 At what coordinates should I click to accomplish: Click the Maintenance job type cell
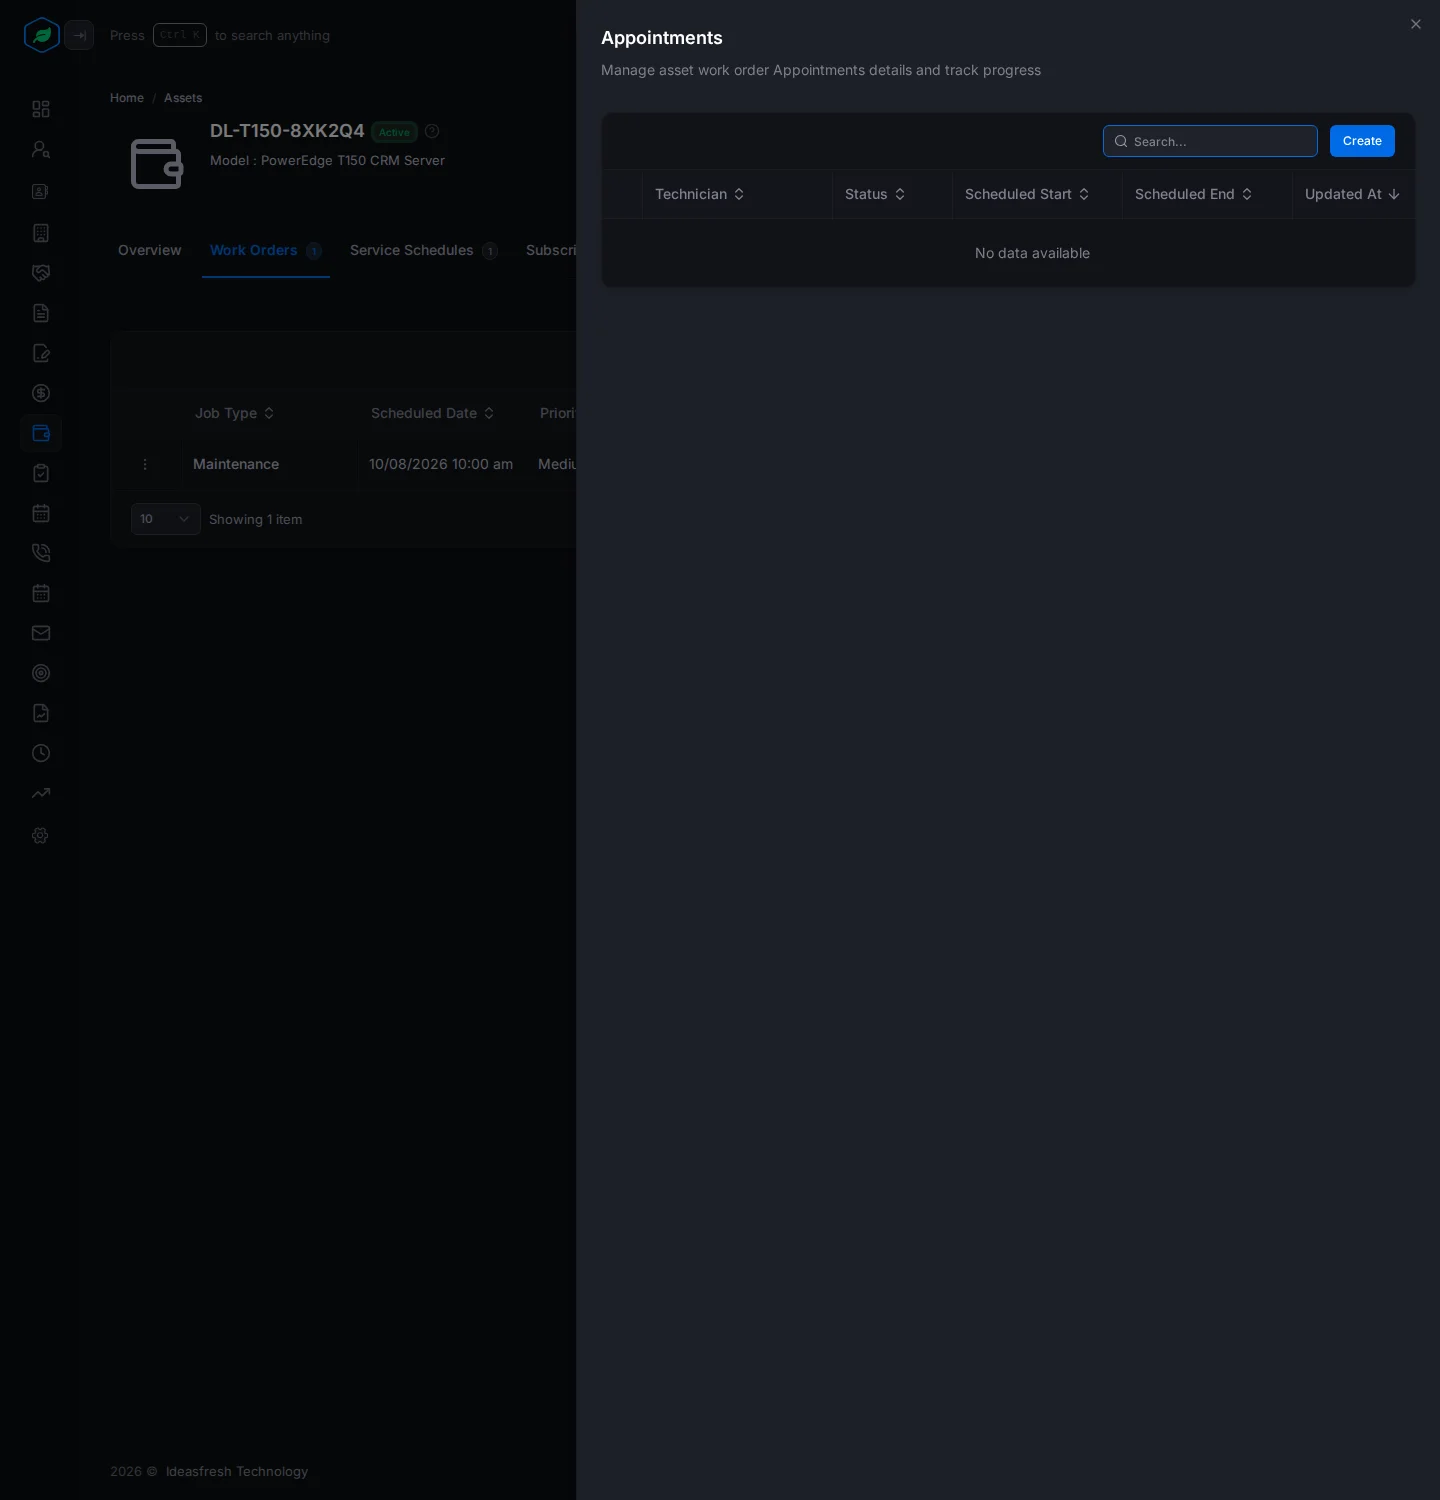click(236, 464)
